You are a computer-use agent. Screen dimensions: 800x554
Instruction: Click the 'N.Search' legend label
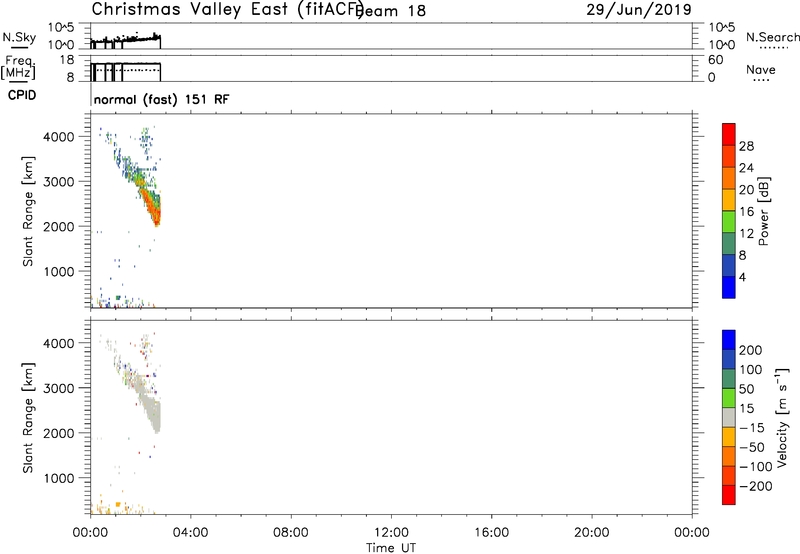[x=772, y=37]
